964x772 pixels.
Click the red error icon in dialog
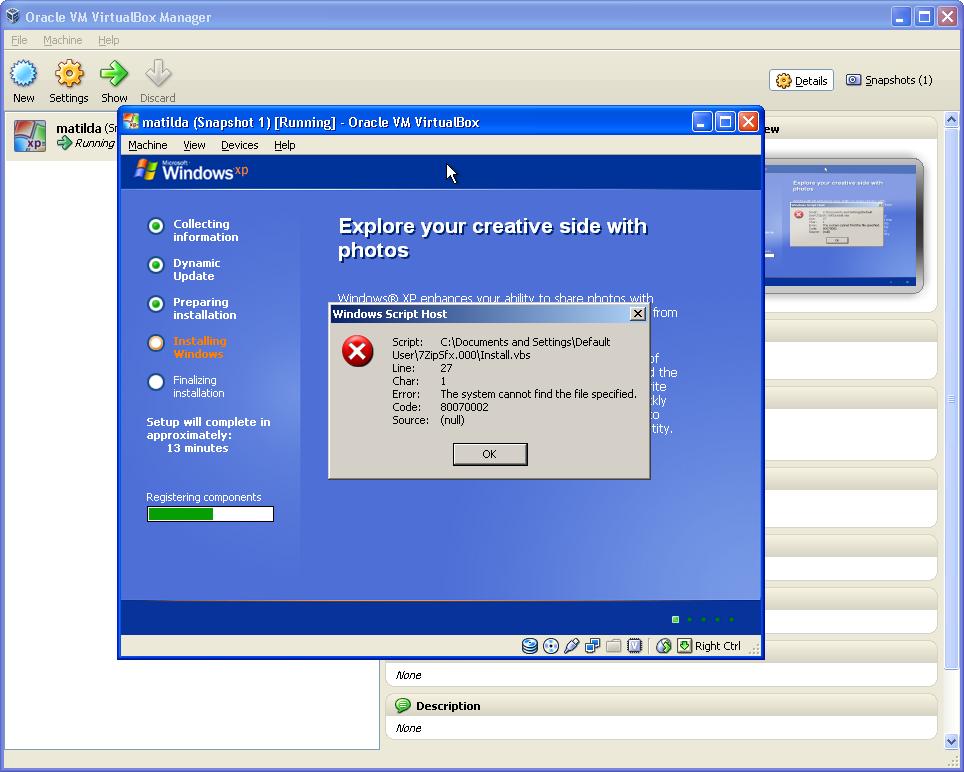(357, 351)
